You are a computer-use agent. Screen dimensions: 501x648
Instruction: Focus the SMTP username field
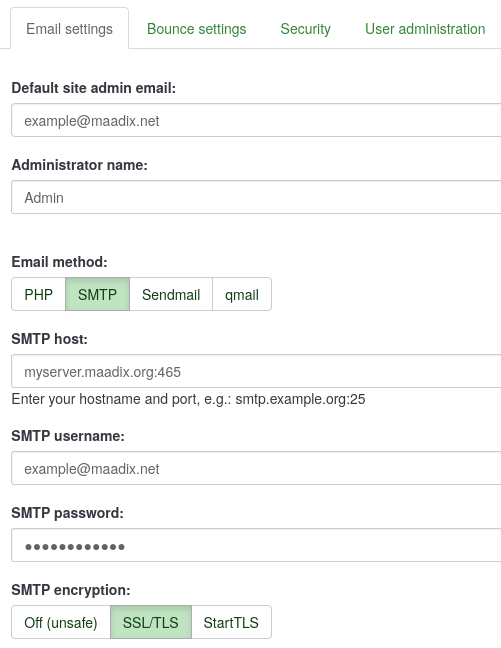[x=256, y=468]
